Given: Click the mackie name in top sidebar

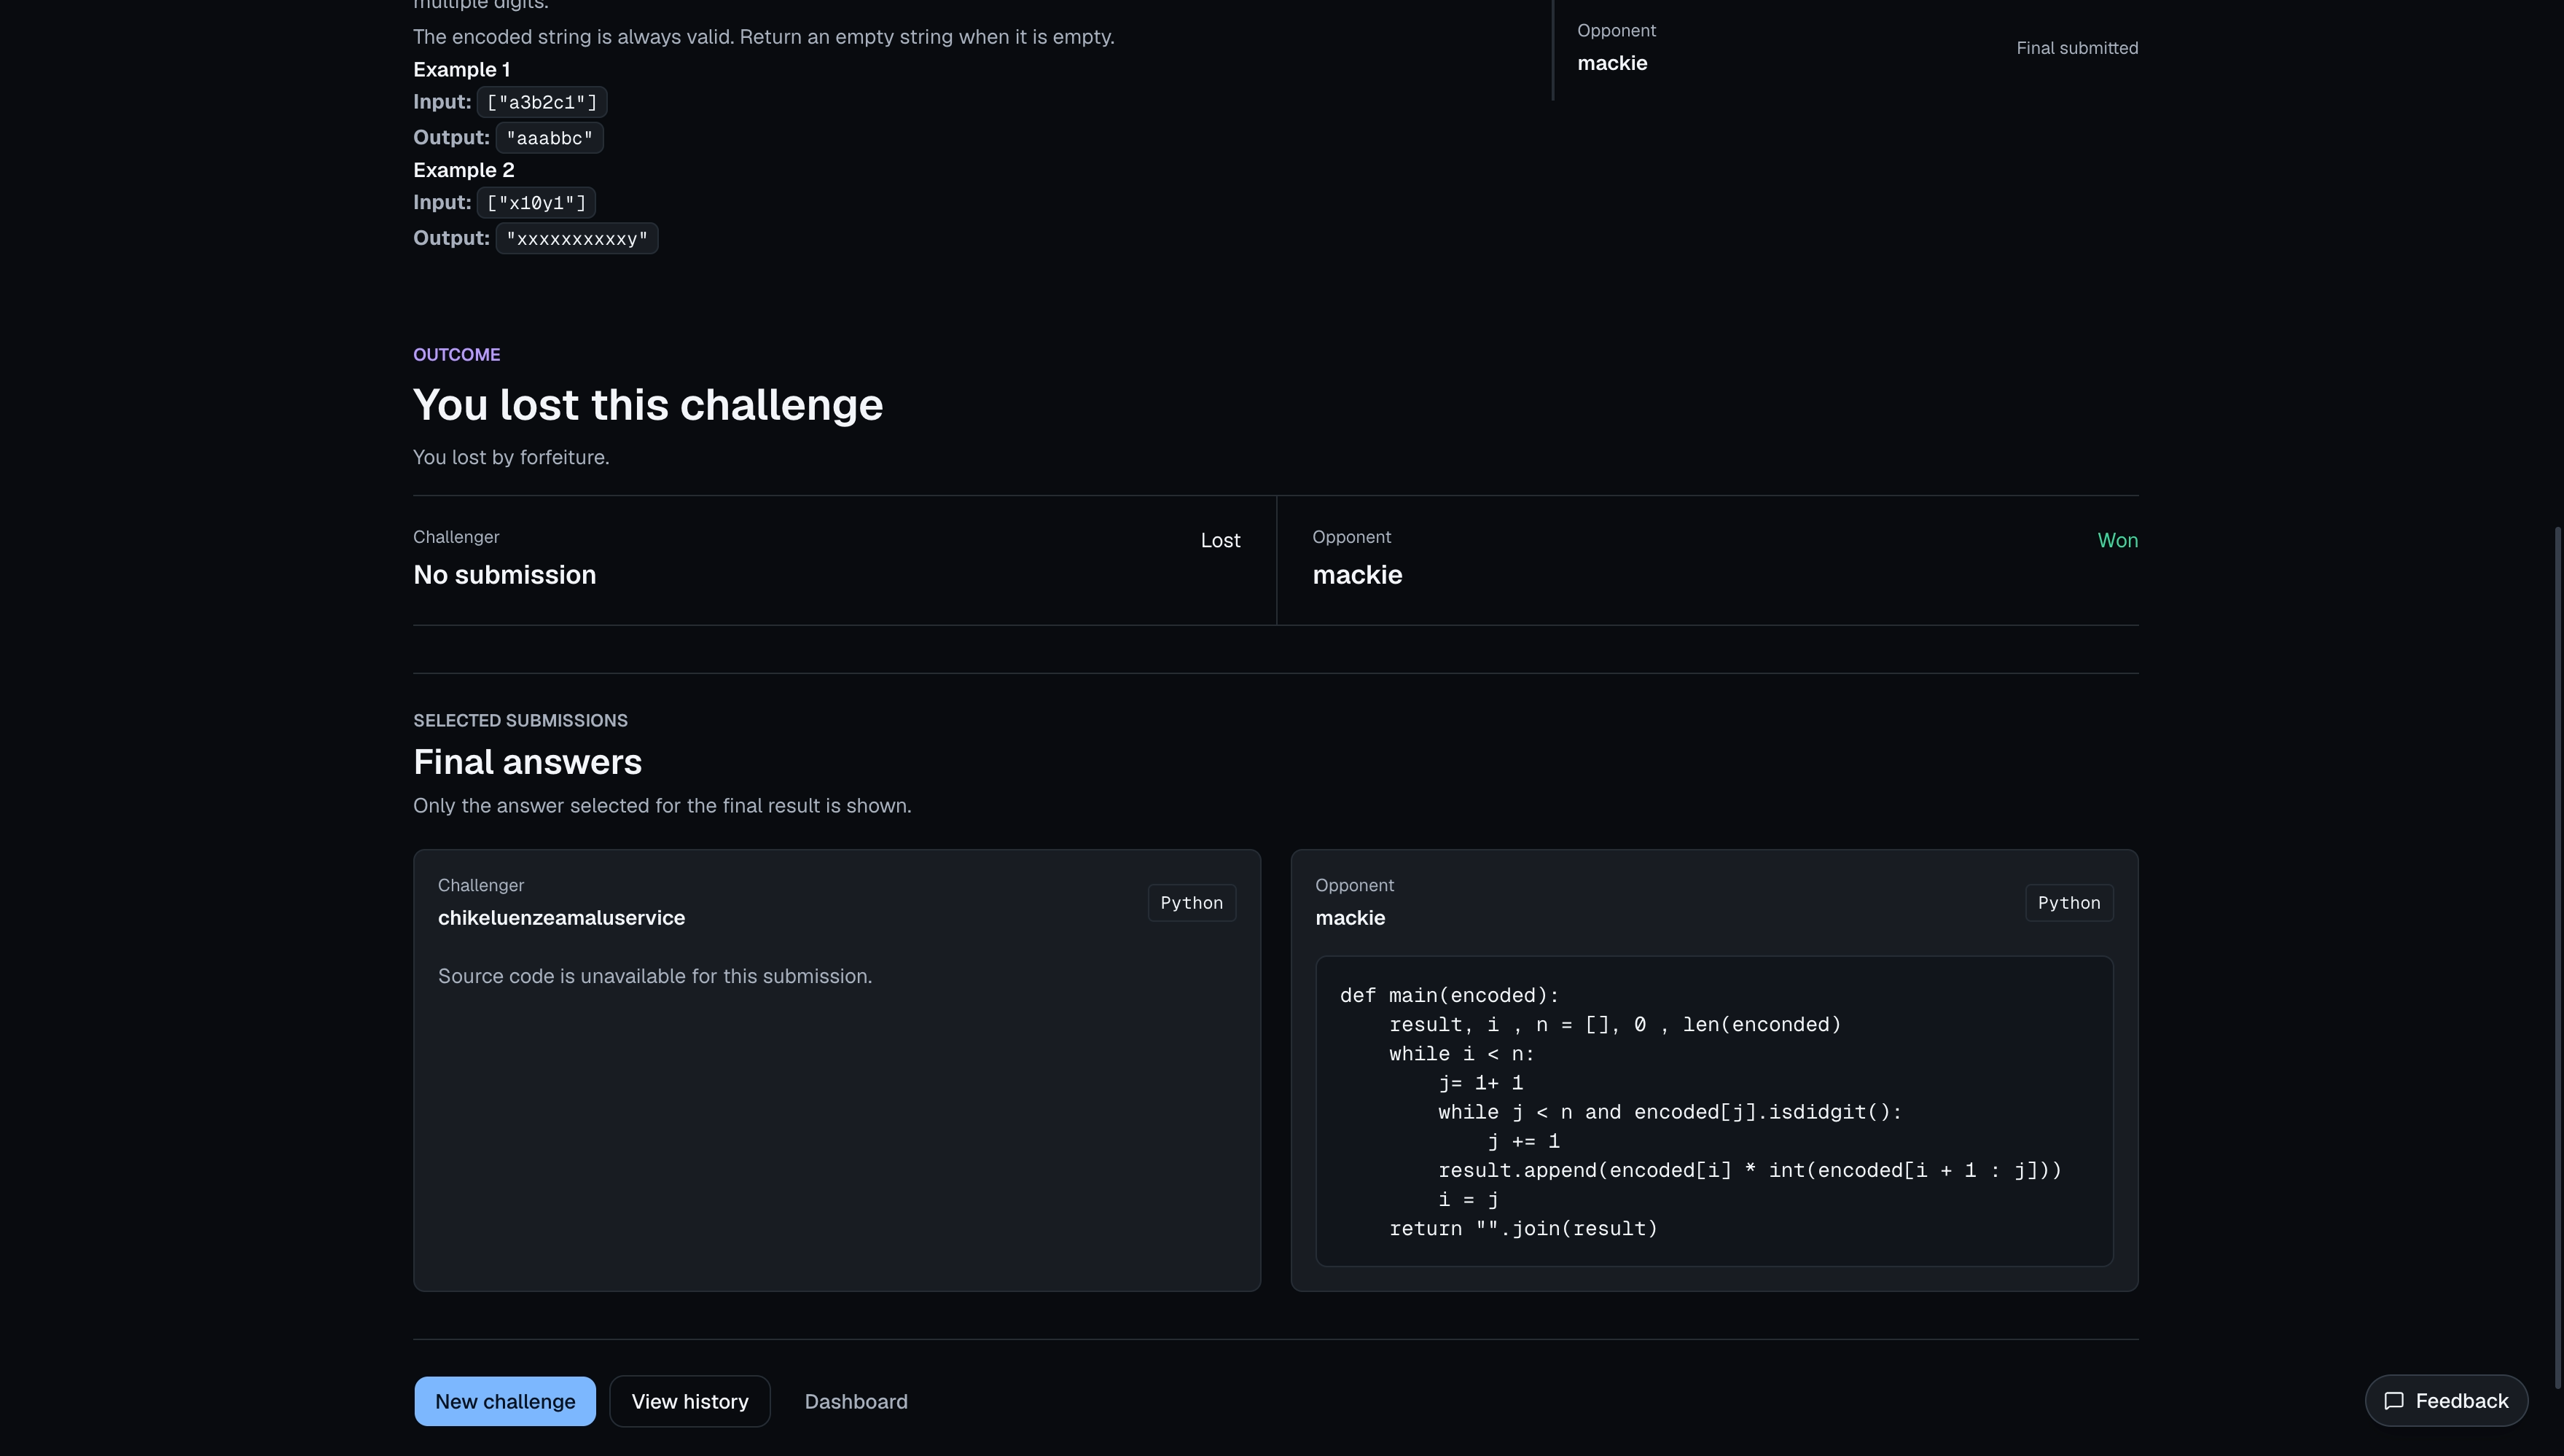Looking at the screenshot, I should tap(1612, 63).
